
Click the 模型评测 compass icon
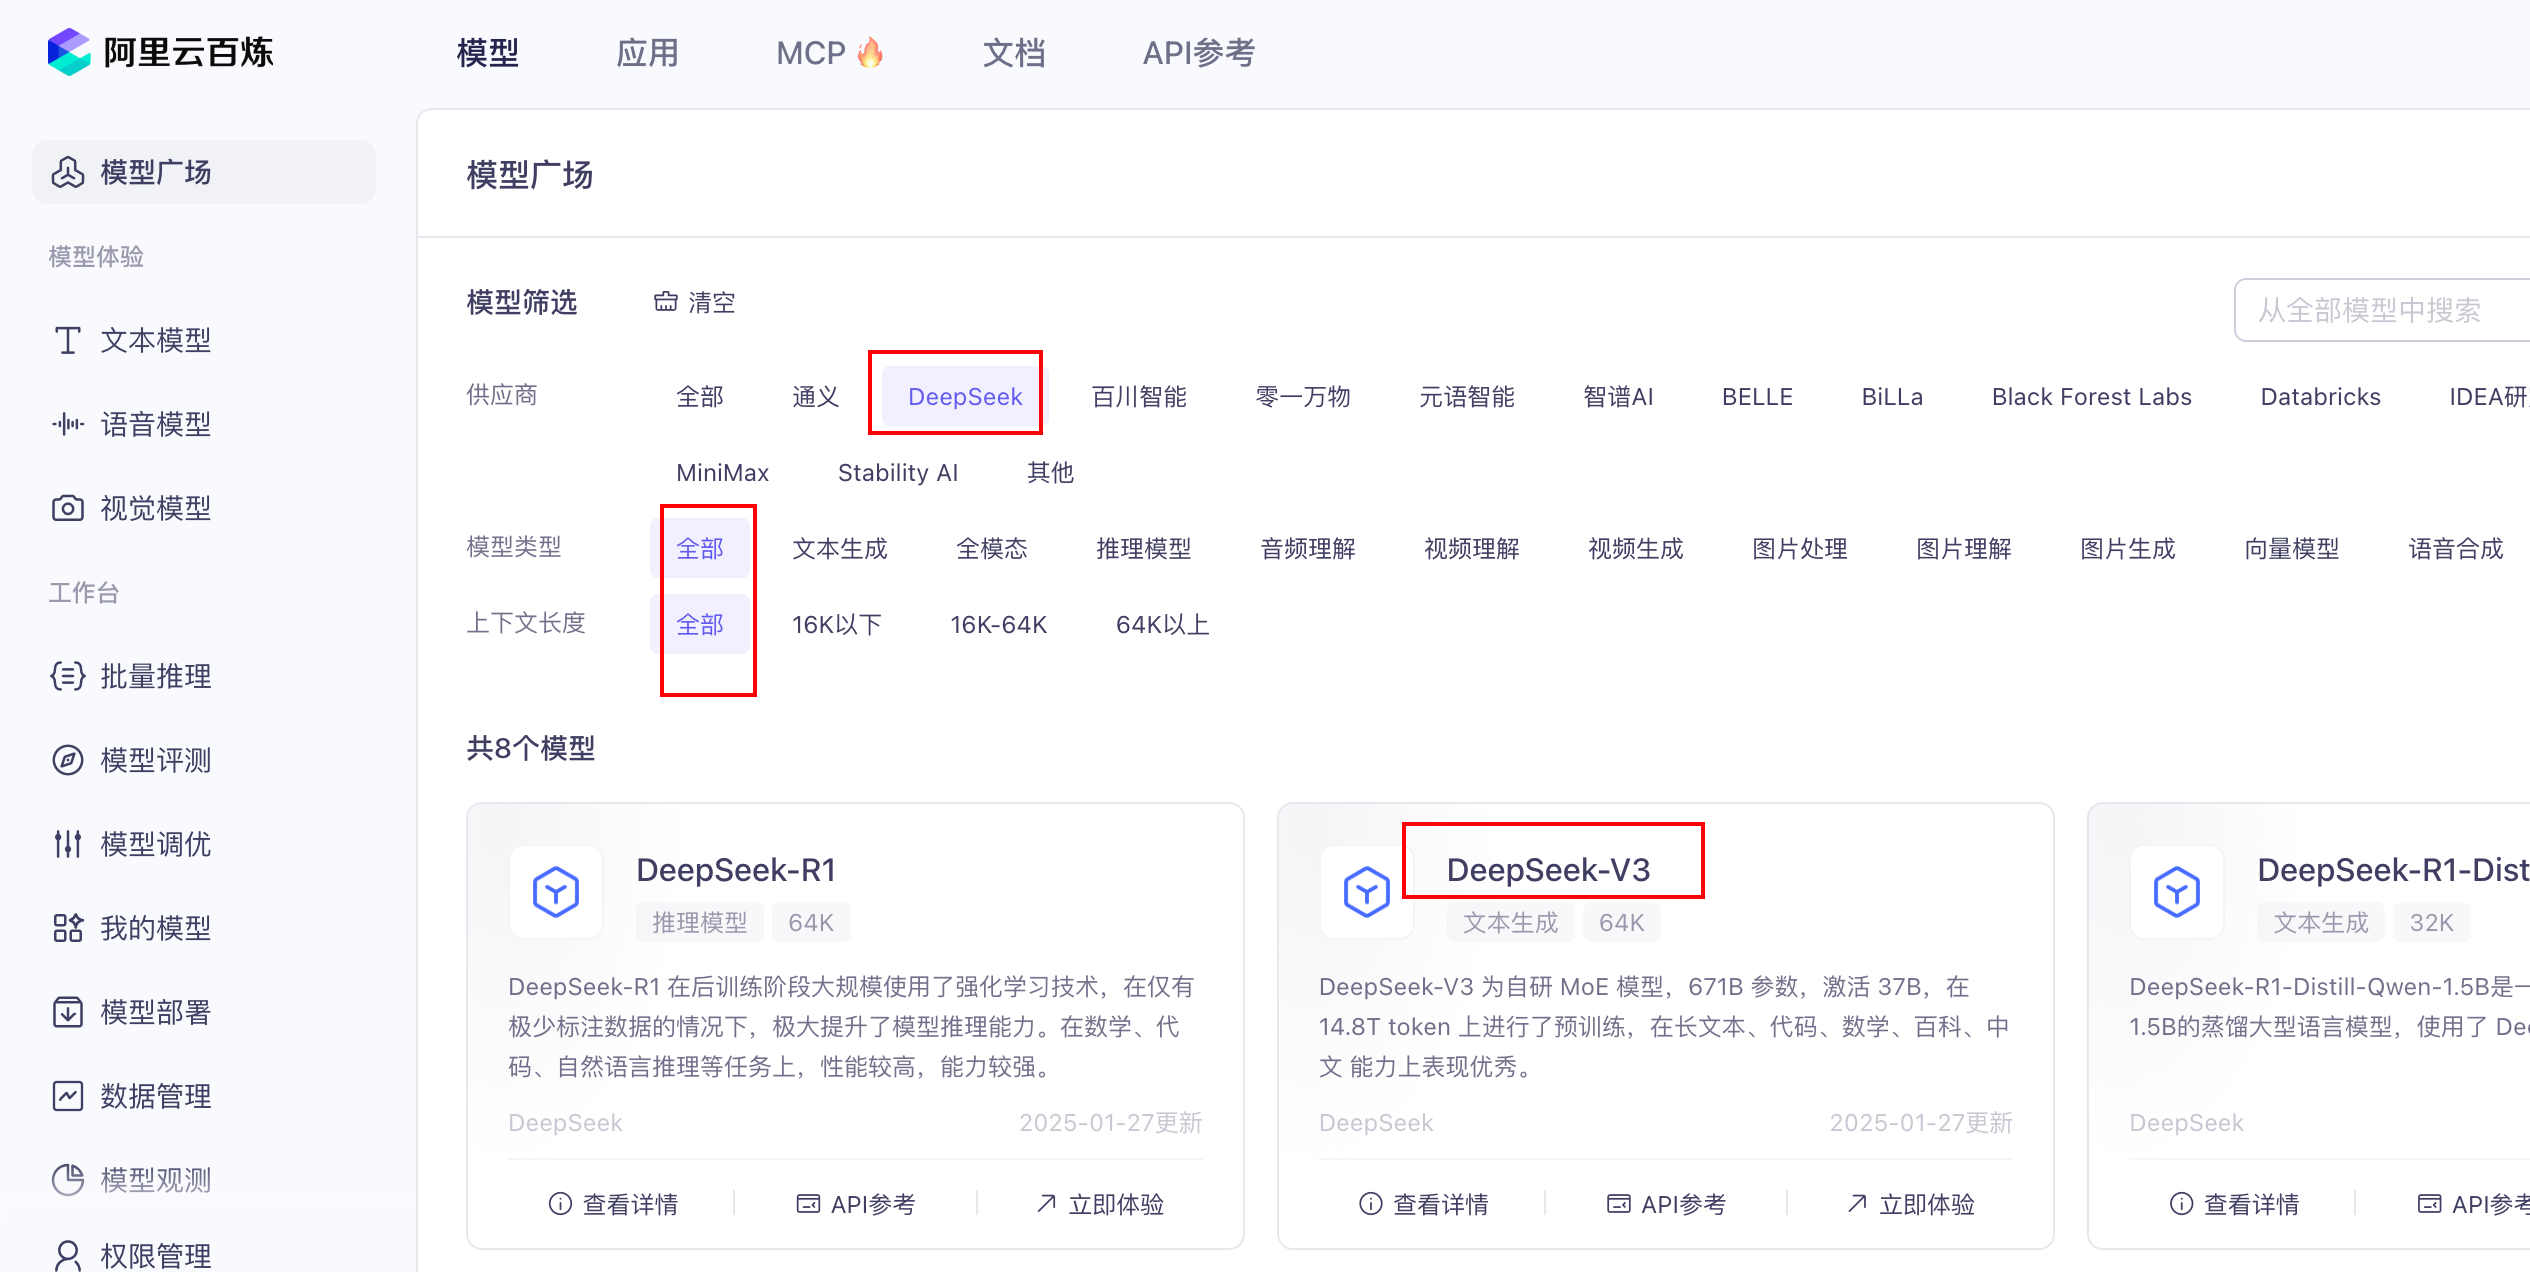[x=68, y=760]
